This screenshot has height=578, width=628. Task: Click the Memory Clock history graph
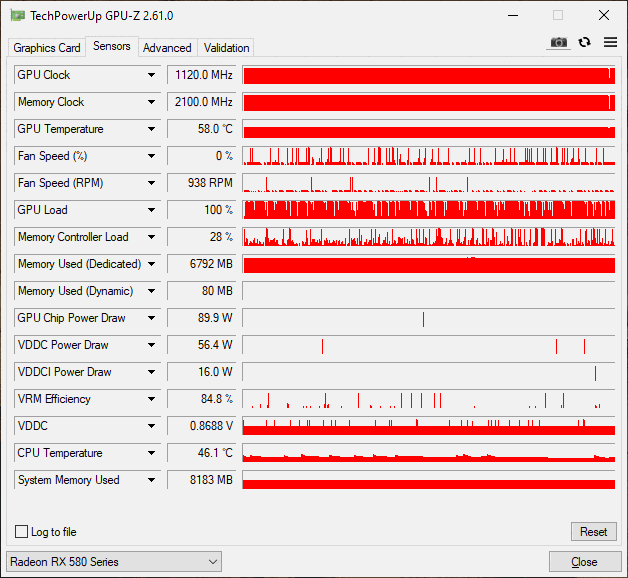429,102
